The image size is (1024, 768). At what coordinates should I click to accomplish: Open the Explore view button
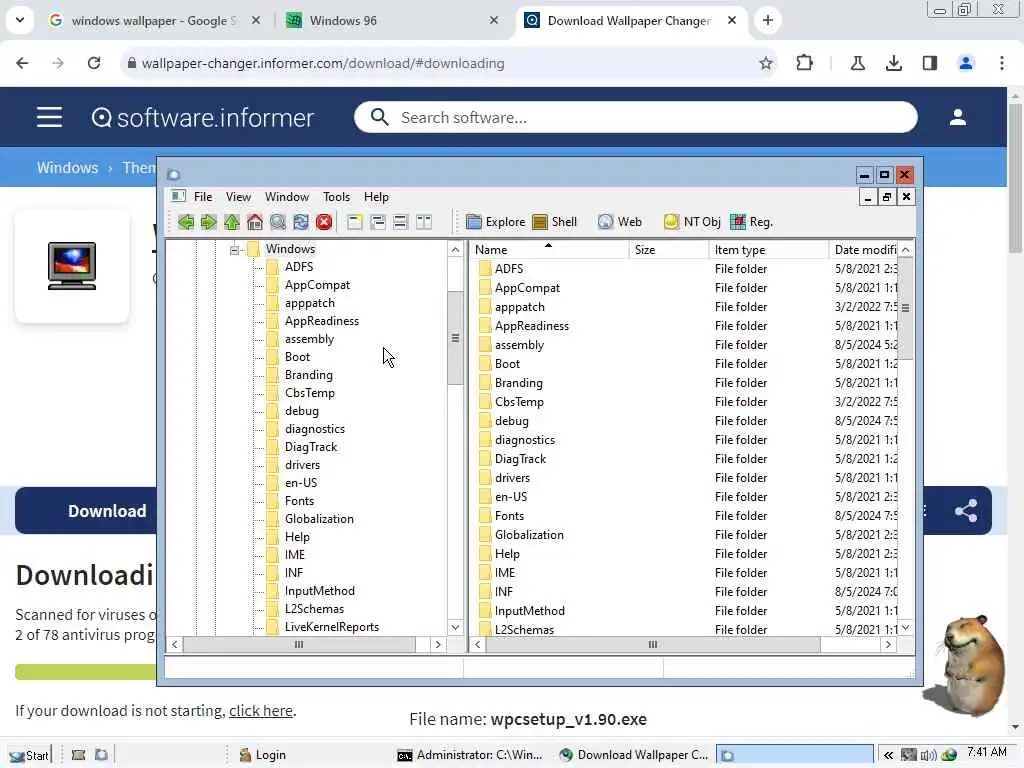click(496, 222)
